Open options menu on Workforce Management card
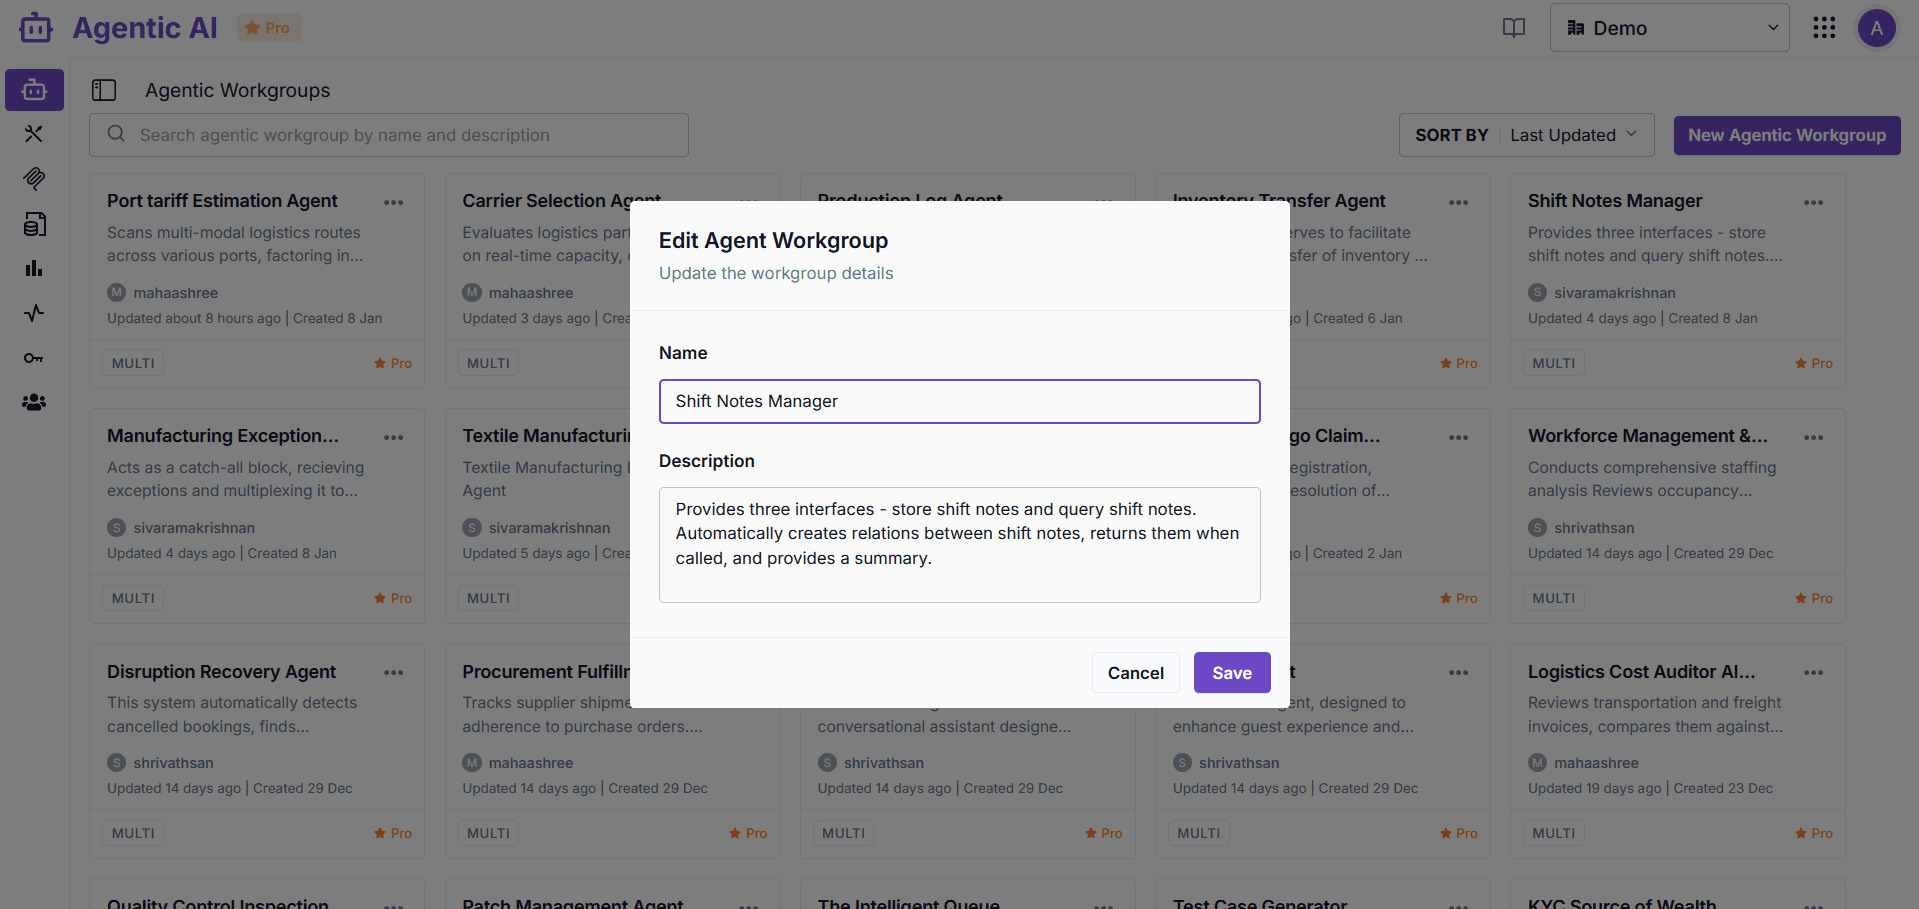1919x909 pixels. (1815, 437)
